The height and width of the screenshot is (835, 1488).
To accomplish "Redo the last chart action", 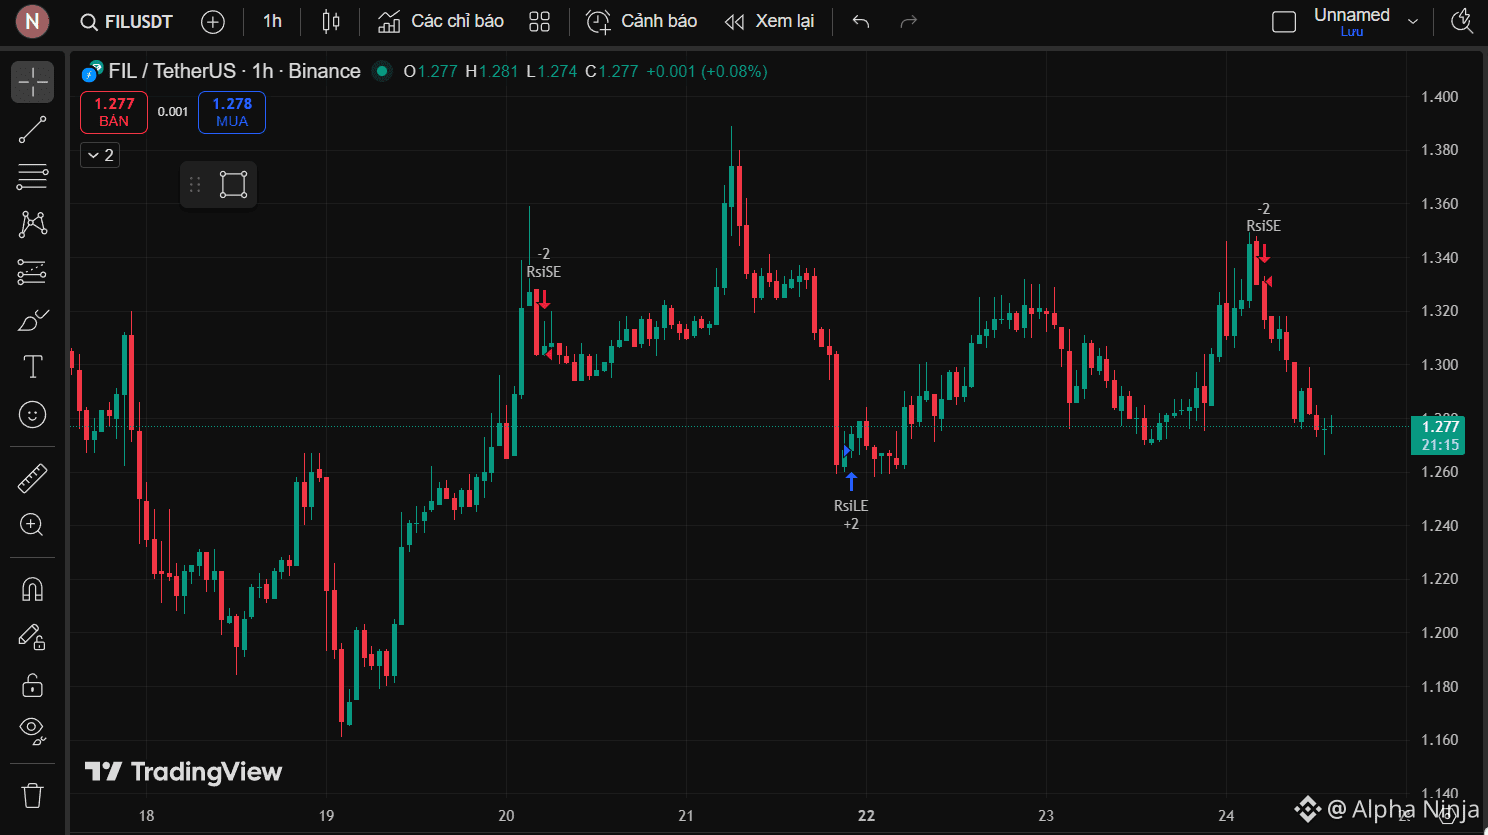I will (x=908, y=22).
